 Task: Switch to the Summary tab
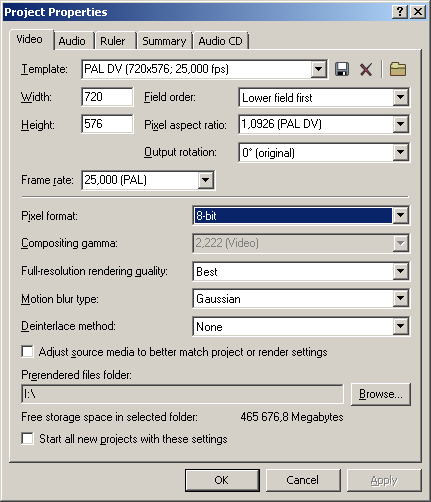164,41
